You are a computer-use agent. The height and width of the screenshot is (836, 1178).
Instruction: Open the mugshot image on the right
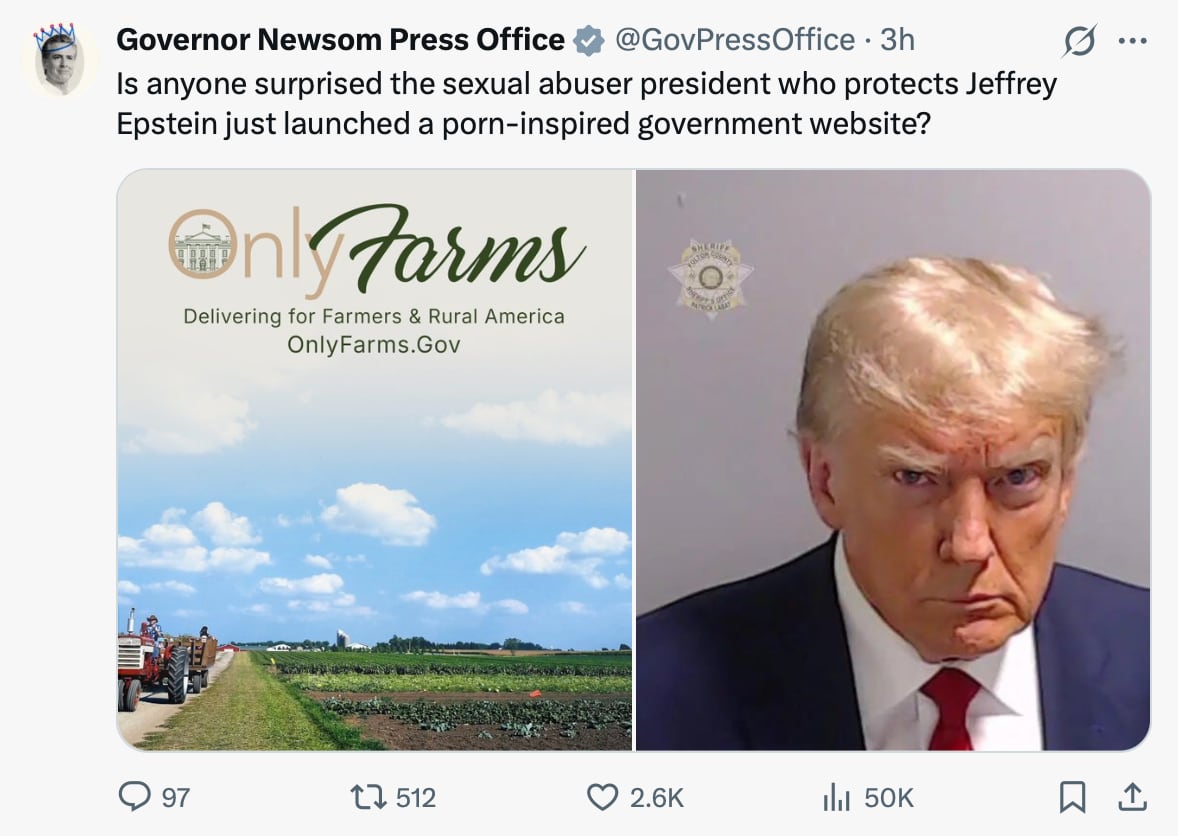(893, 460)
